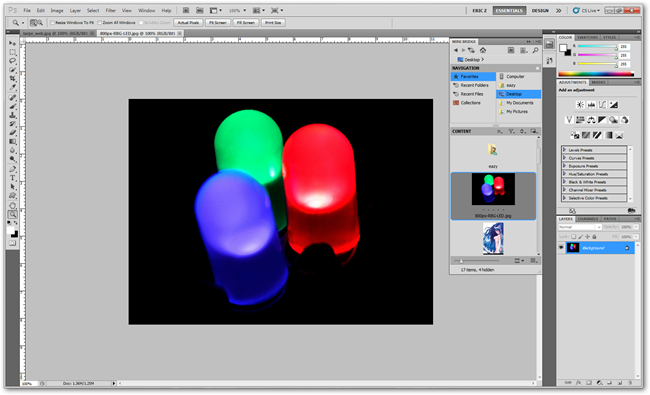Add a Color Balance adjustment
Screen dimensions: 650x395
(591, 120)
